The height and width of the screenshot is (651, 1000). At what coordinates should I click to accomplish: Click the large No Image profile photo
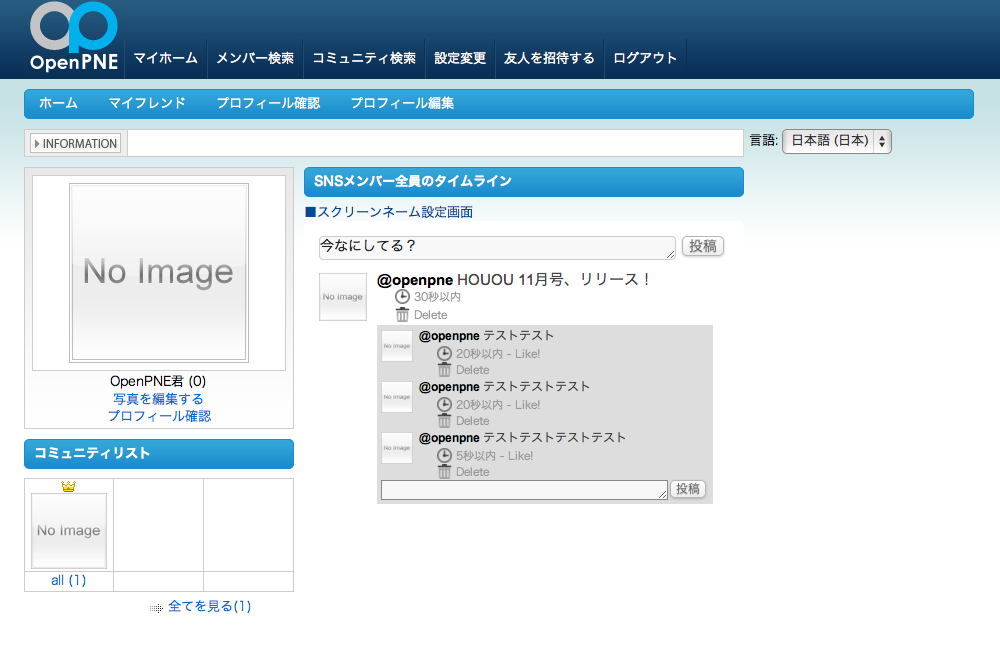point(159,272)
